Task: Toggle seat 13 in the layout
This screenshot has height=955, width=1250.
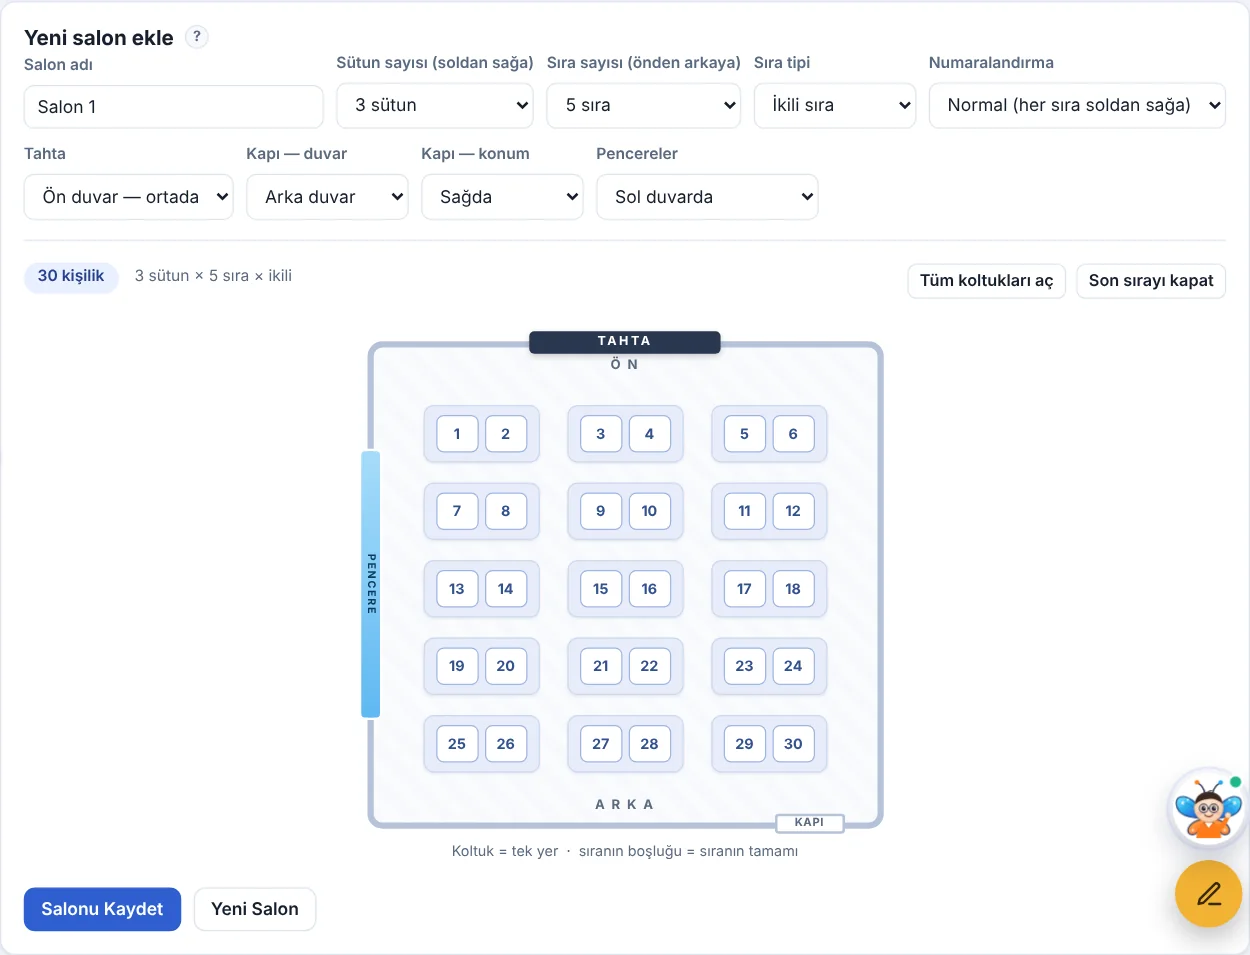Action: tap(457, 589)
